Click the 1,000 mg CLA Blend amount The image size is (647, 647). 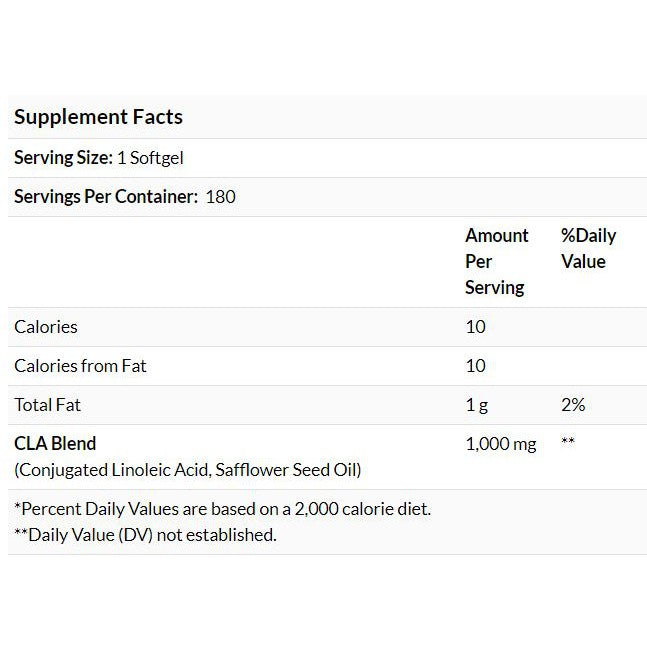click(x=501, y=444)
